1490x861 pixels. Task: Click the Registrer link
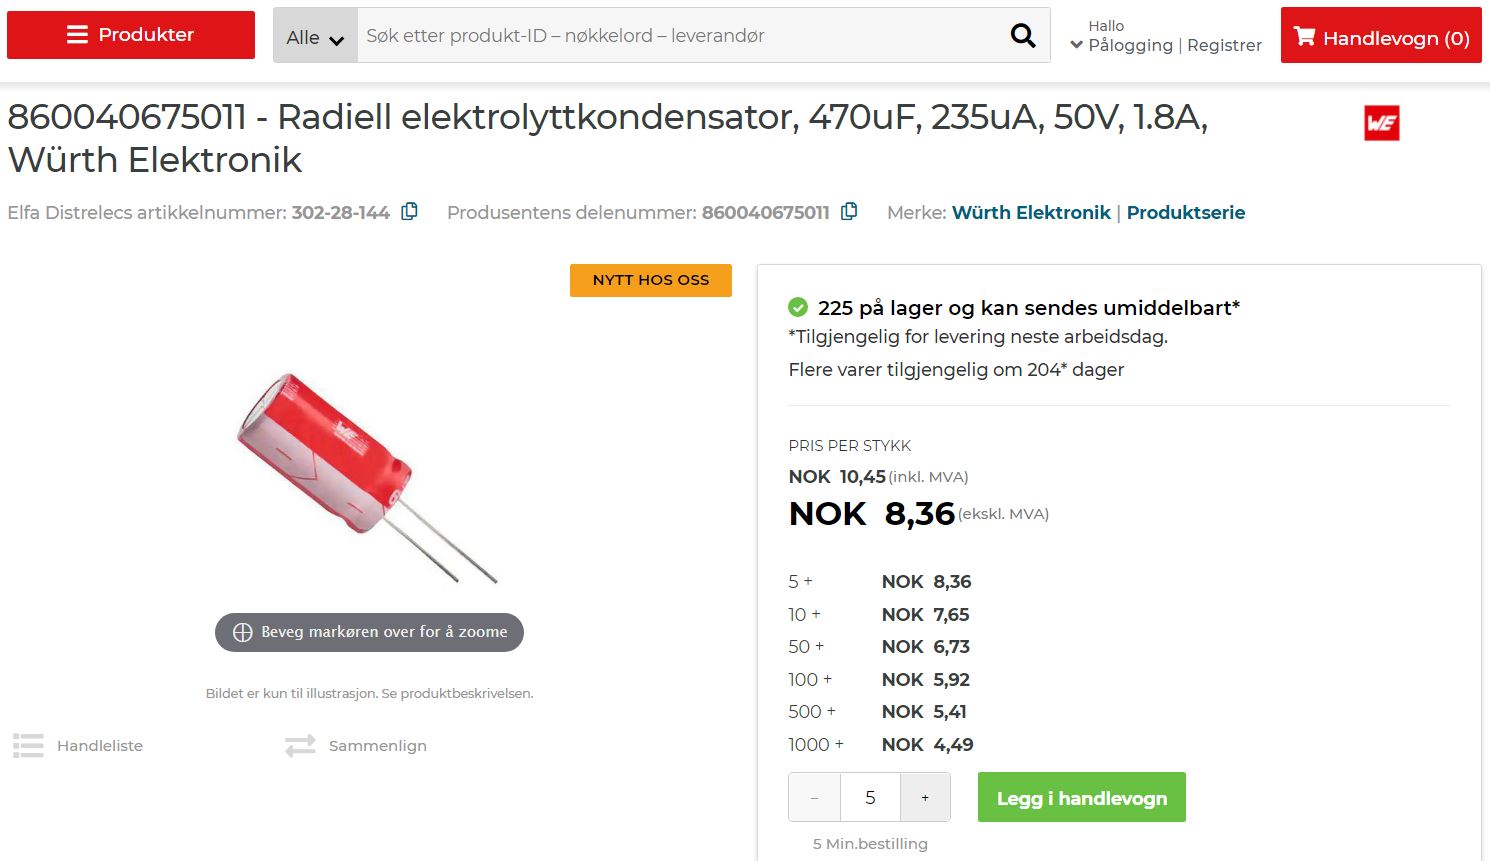click(1224, 45)
